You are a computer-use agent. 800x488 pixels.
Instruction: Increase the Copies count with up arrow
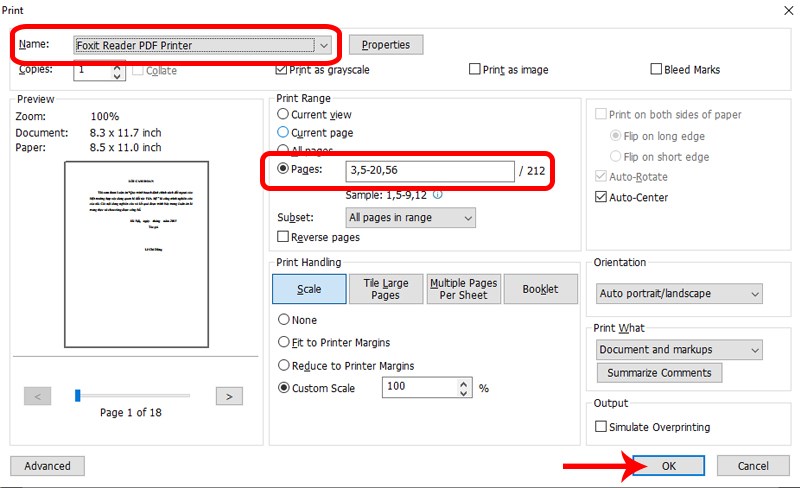[x=117, y=66]
